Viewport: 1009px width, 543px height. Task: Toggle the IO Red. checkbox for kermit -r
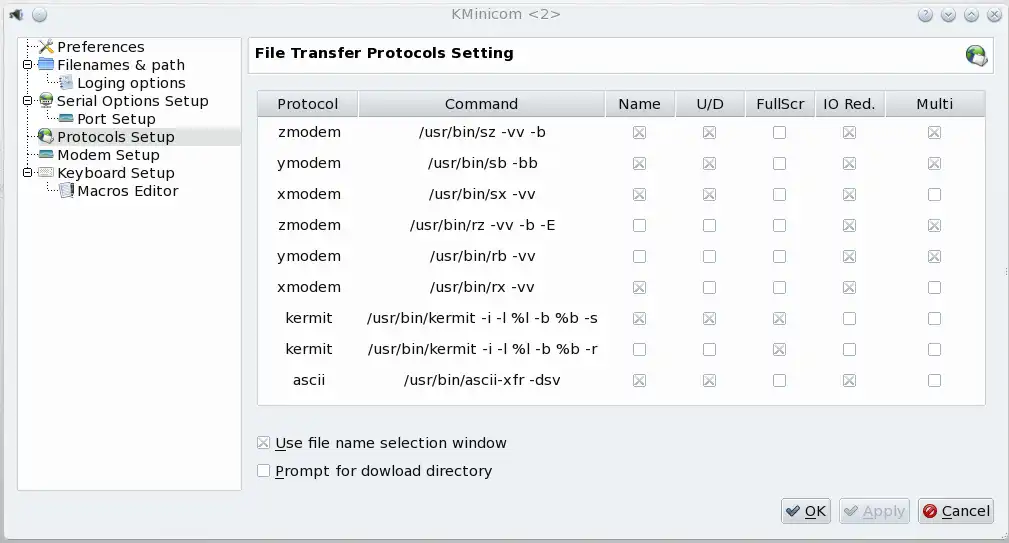[849, 349]
